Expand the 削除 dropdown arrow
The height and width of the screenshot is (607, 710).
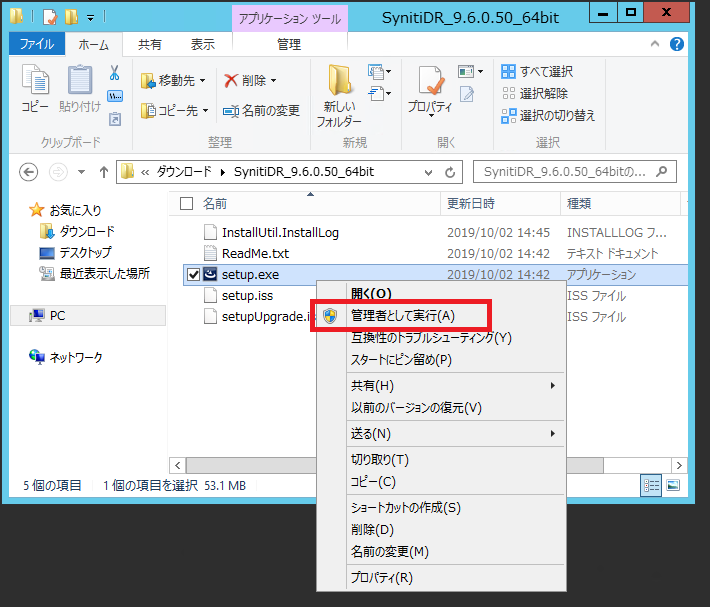coord(273,81)
